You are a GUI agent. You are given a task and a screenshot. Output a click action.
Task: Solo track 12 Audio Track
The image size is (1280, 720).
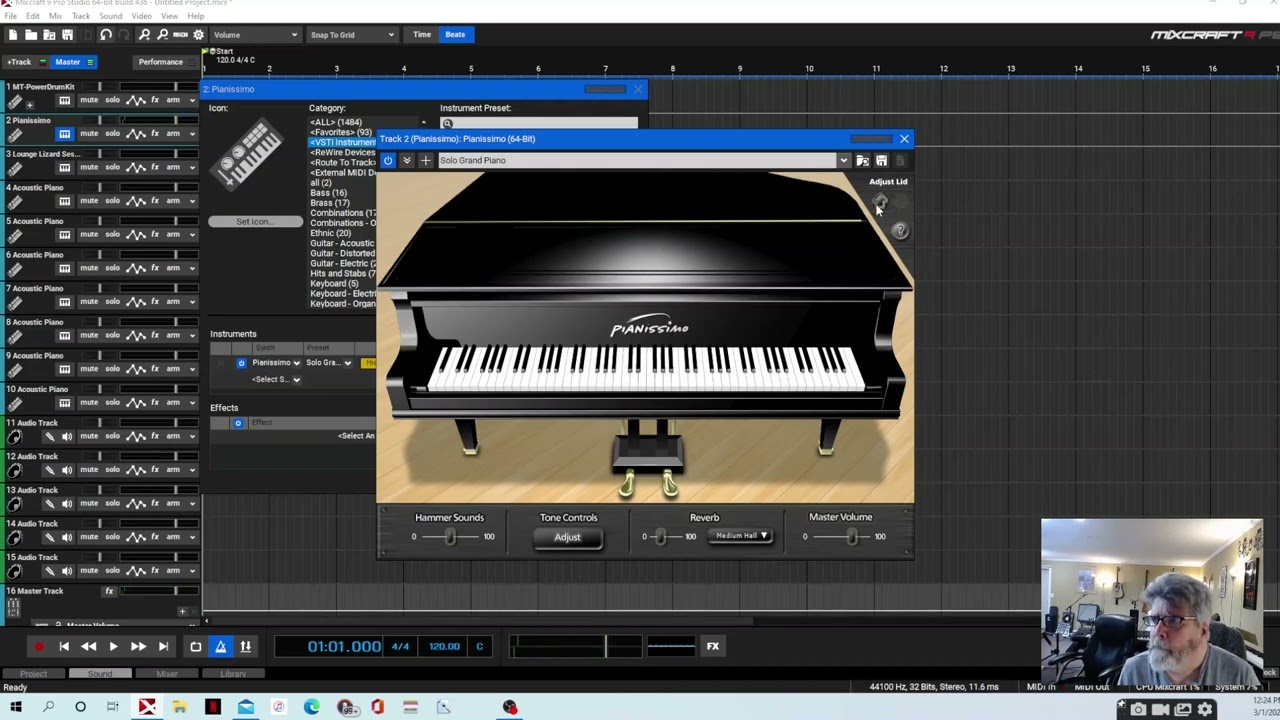[112, 470]
